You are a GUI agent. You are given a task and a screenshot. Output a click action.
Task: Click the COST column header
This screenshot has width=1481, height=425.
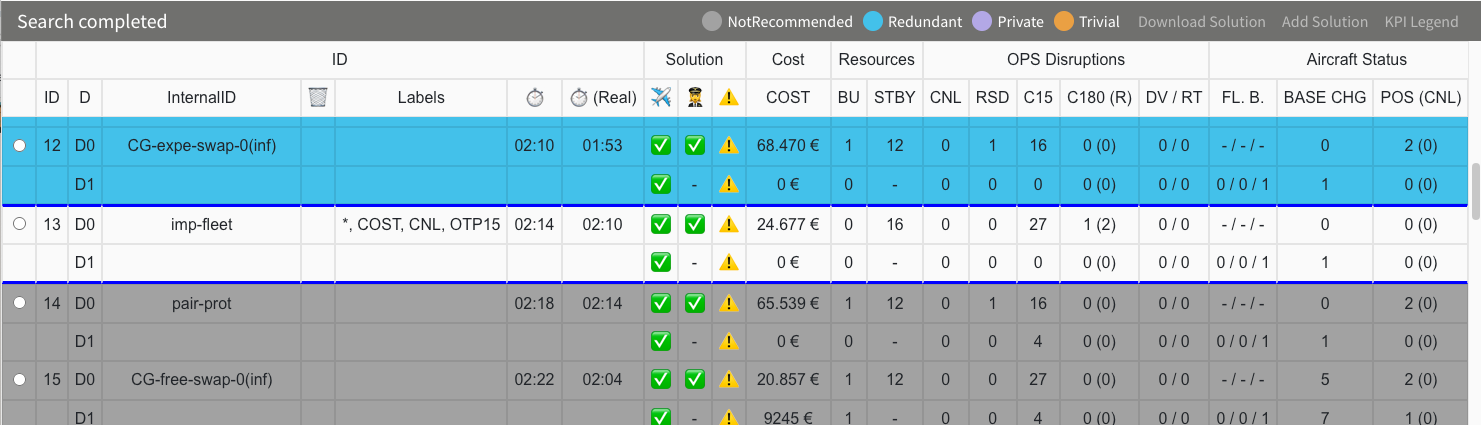click(x=788, y=98)
